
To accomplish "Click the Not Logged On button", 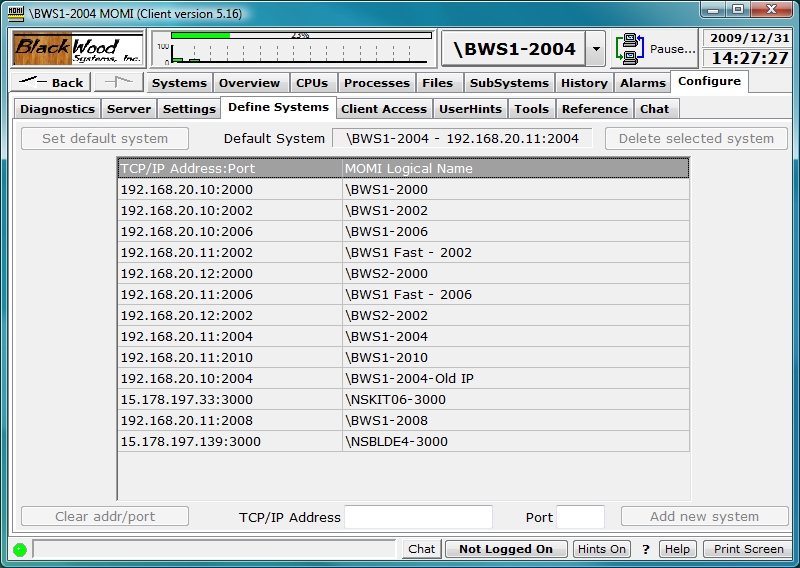I will [506, 549].
